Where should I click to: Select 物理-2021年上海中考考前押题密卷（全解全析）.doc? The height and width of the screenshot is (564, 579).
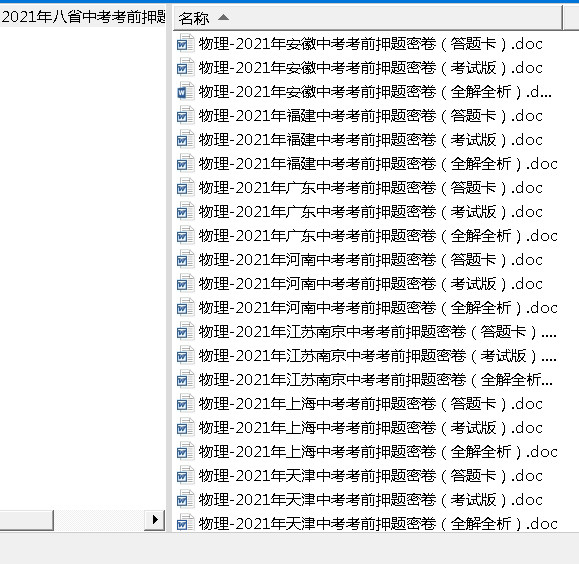click(x=378, y=451)
